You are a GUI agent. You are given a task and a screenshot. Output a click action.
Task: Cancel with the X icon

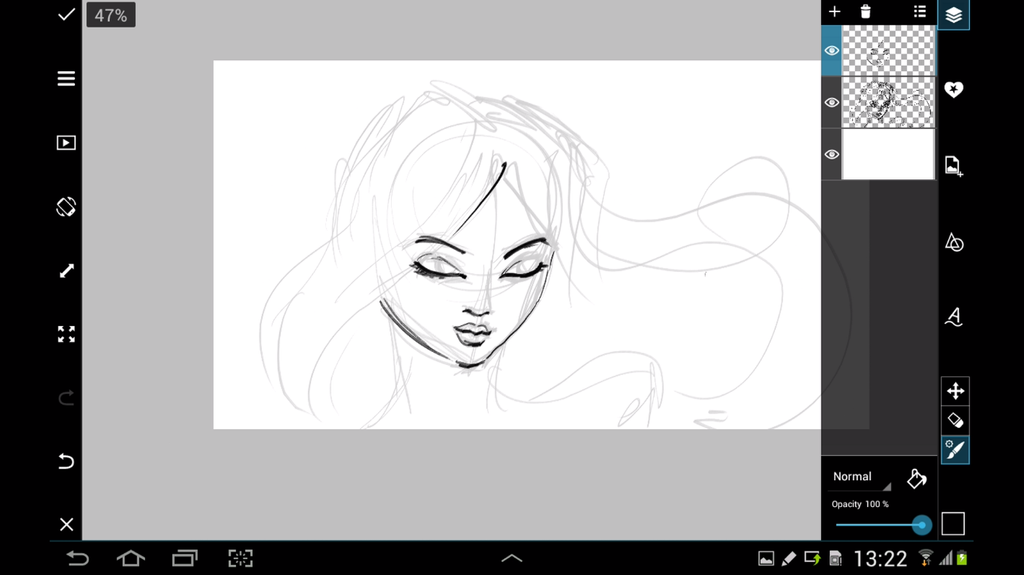66,524
